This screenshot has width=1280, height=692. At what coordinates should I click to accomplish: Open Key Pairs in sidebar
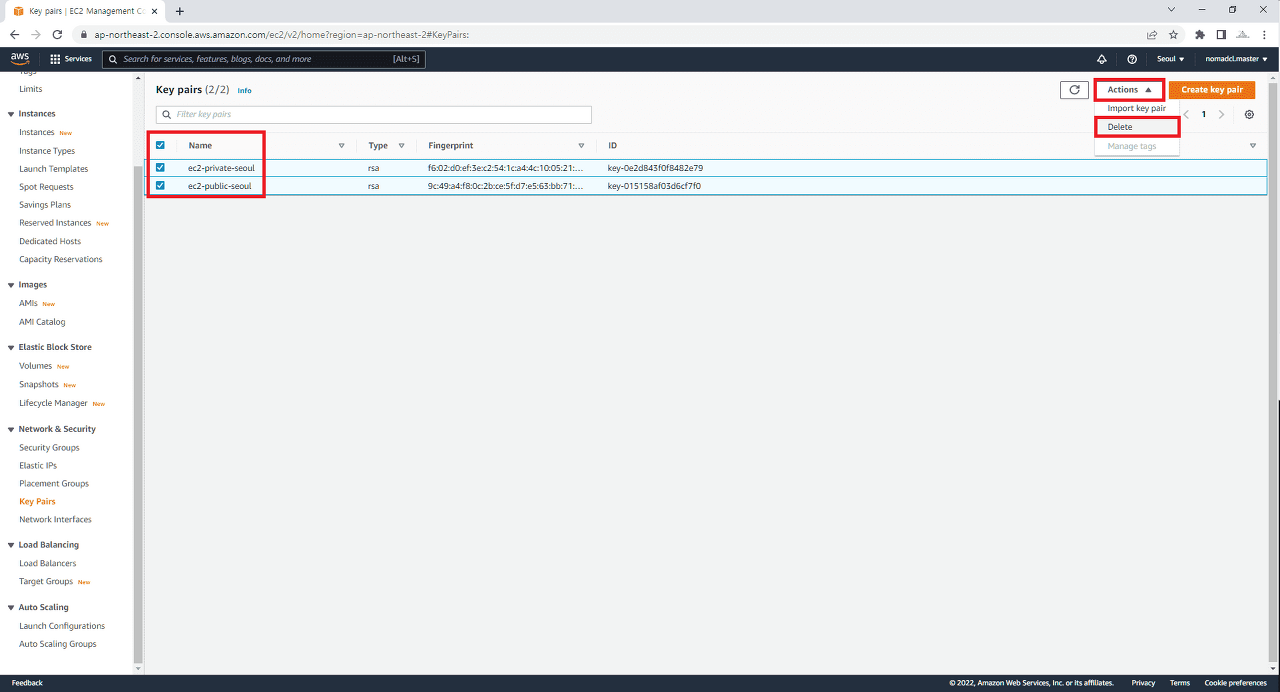tap(37, 501)
